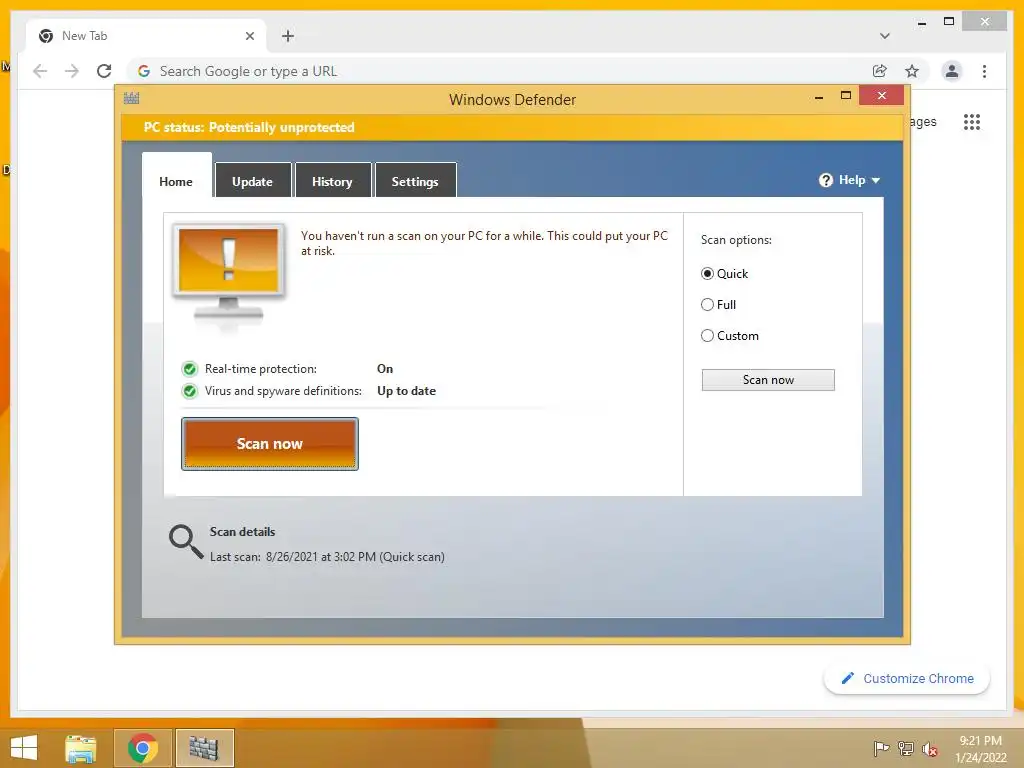Click the muted volume tray icon
This screenshot has width=1024, height=768.
tap(930, 749)
